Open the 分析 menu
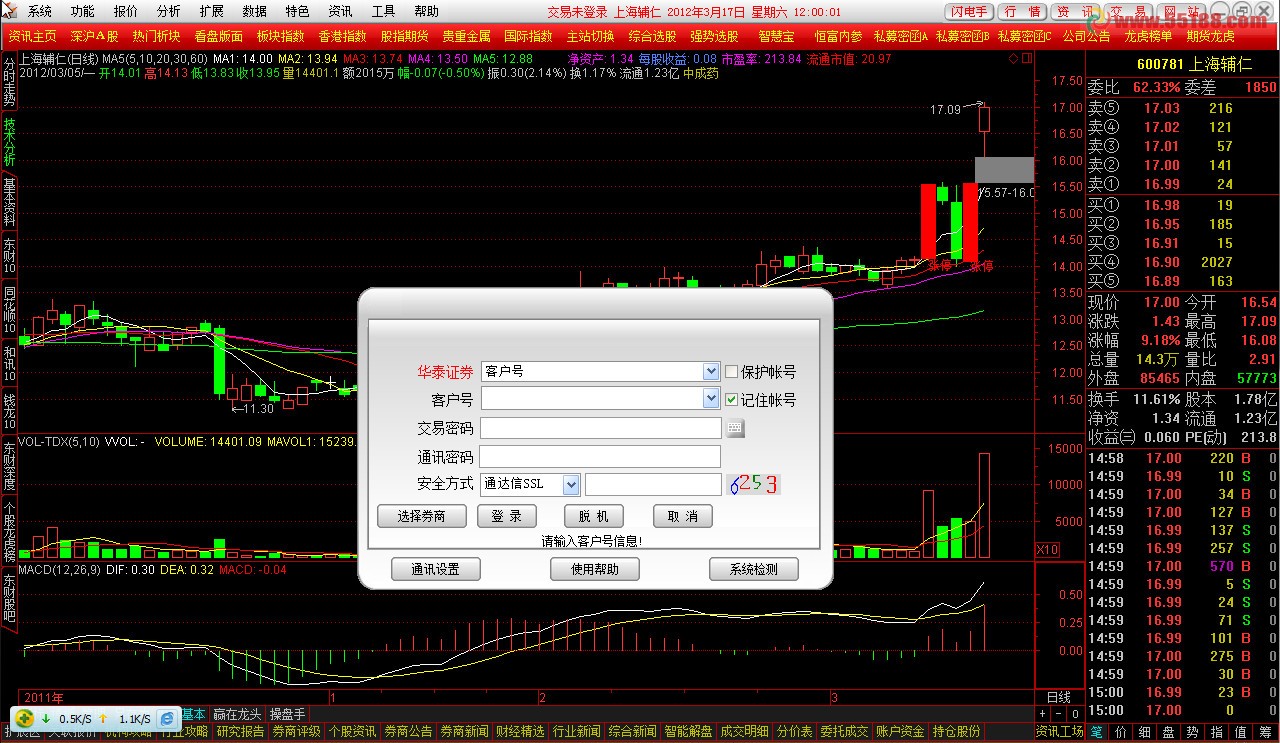This screenshot has height=743, width=1280. tap(169, 12)
